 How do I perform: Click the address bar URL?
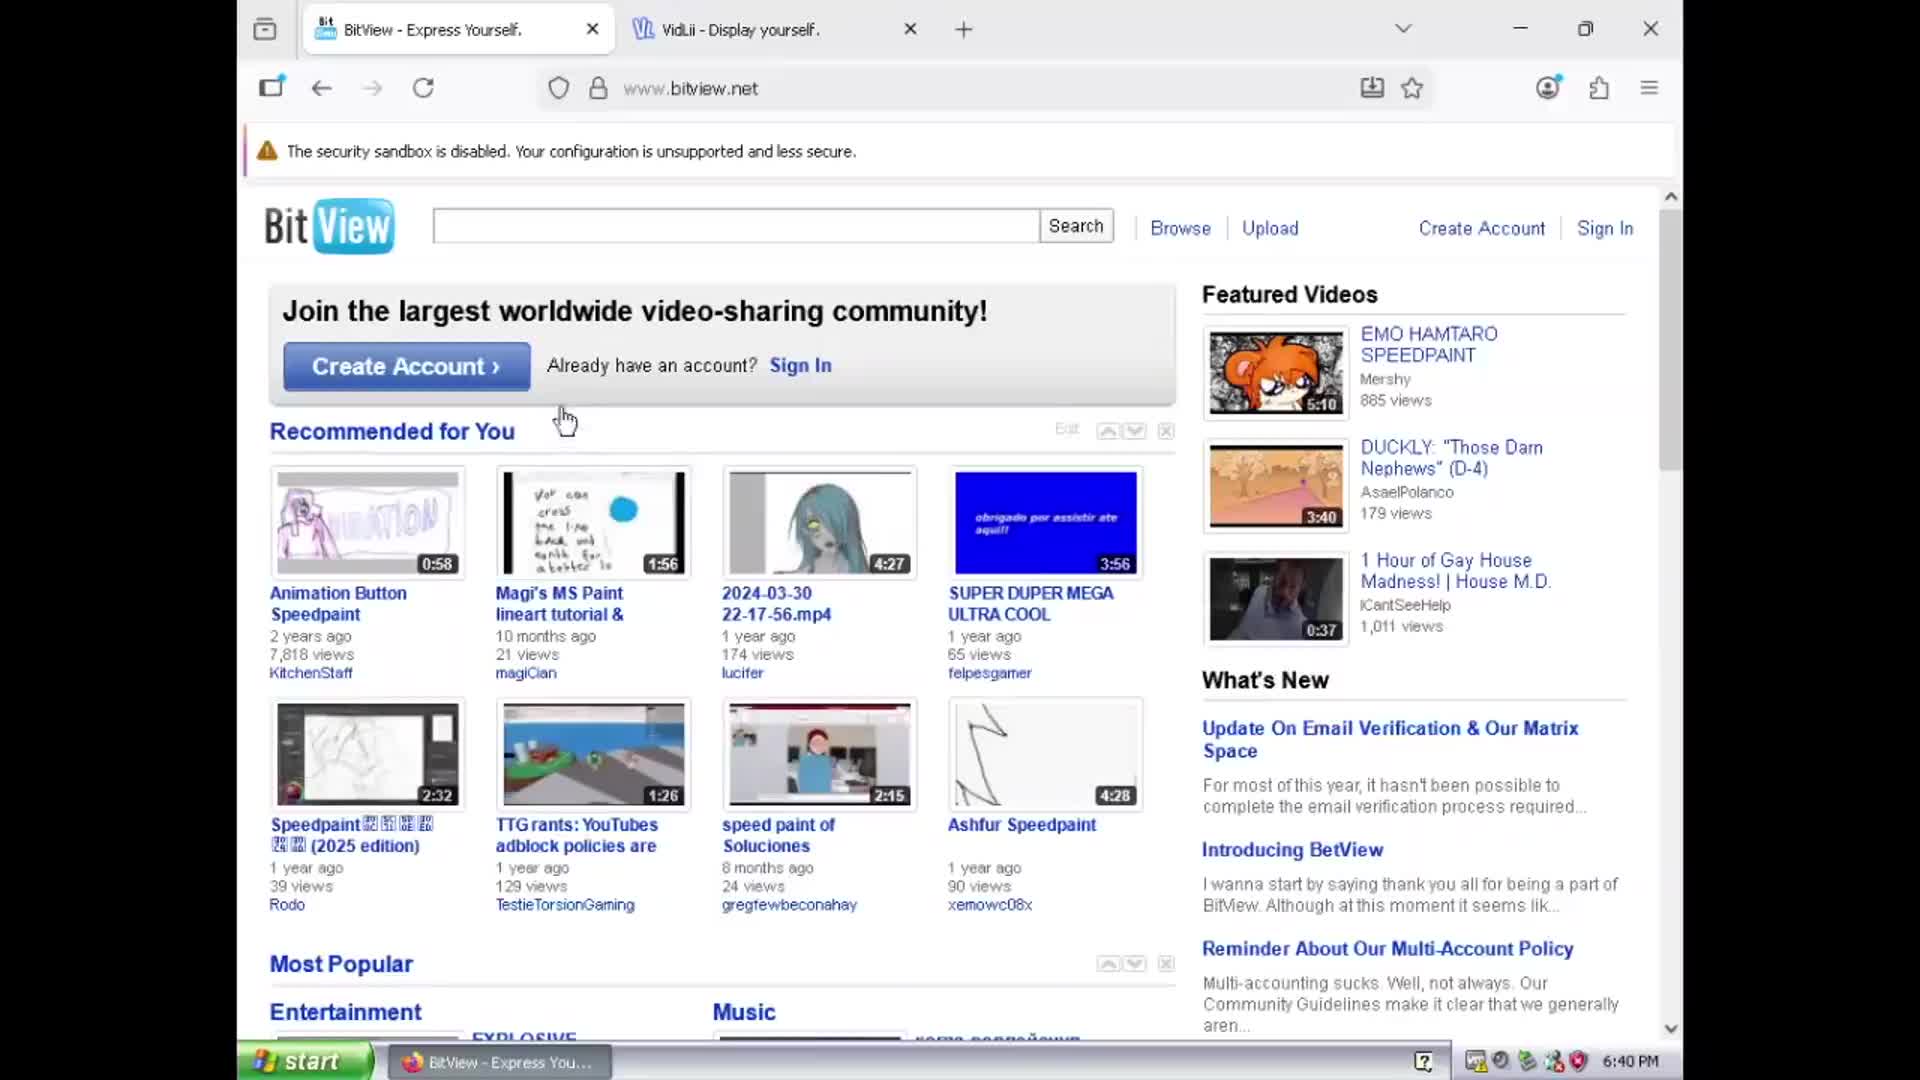point(690,88)
